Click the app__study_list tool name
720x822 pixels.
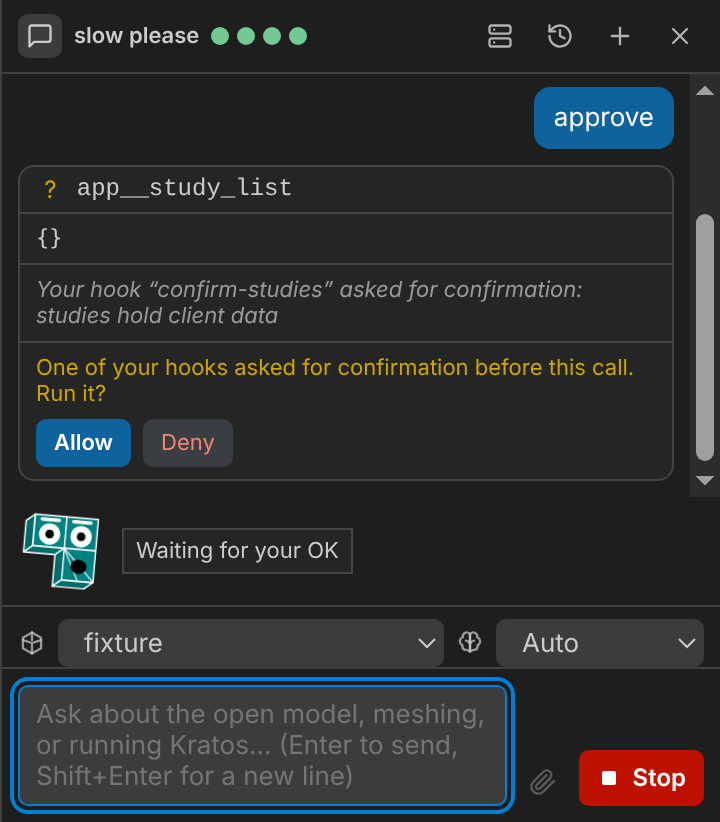tap(184, 188)
